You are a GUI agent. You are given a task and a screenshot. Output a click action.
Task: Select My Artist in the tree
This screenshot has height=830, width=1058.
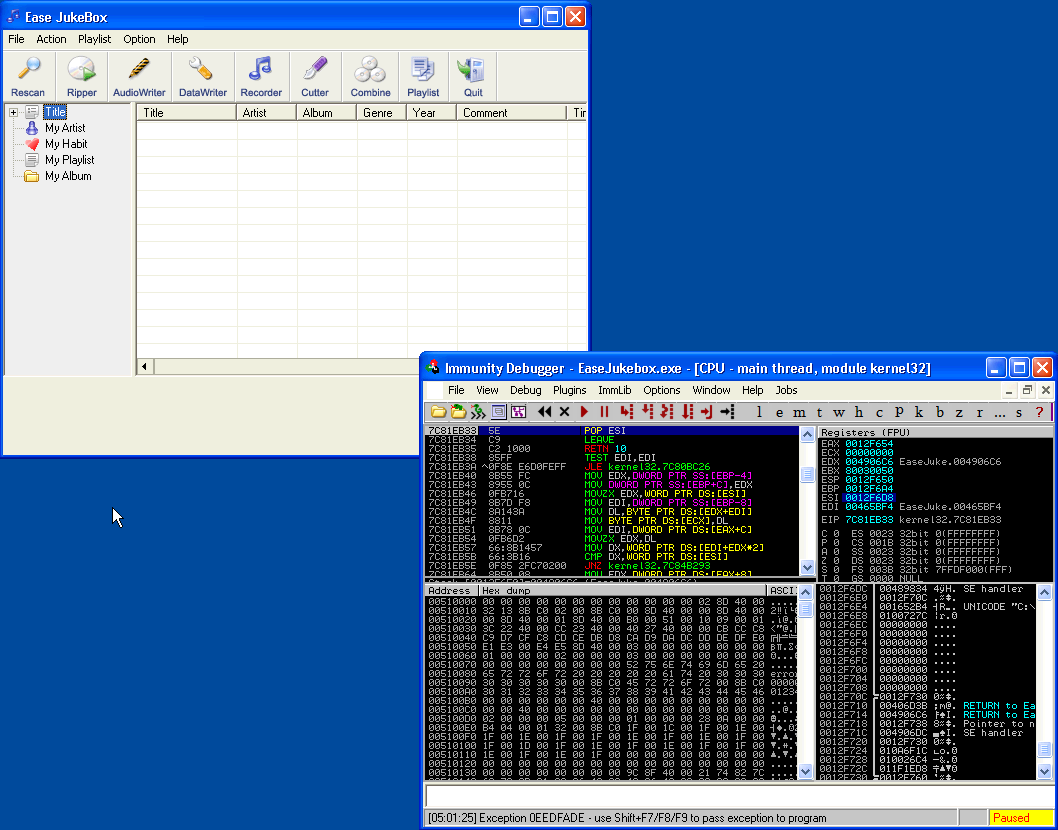pyautogui.click(x=65, y=128)
